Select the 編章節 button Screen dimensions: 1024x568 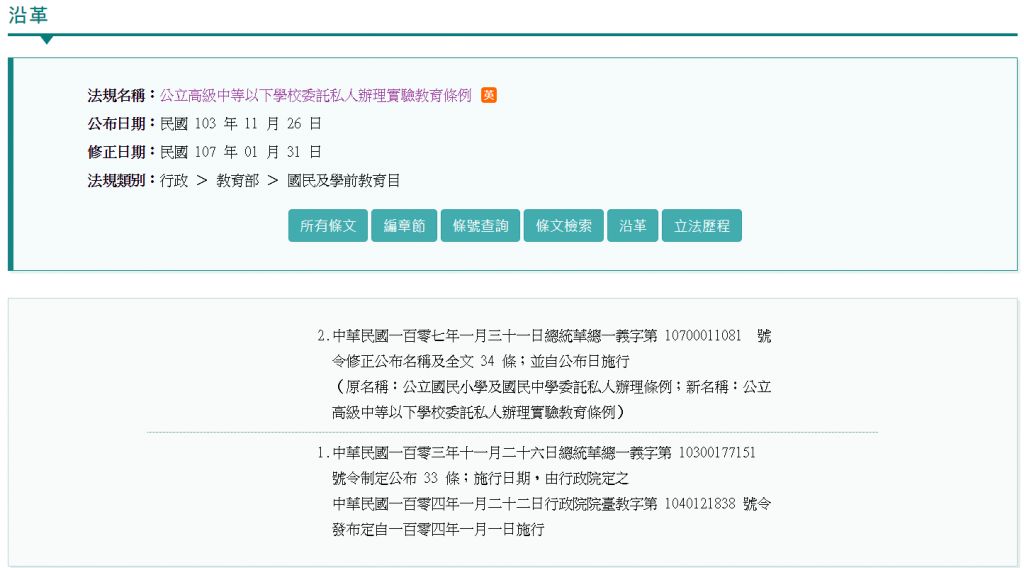point(404,226)
